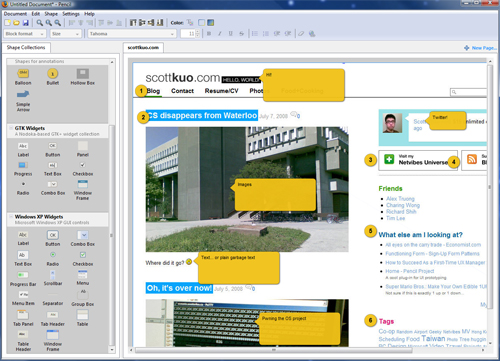
Task: Toggle bold text formatting
Action: (209, 33)
